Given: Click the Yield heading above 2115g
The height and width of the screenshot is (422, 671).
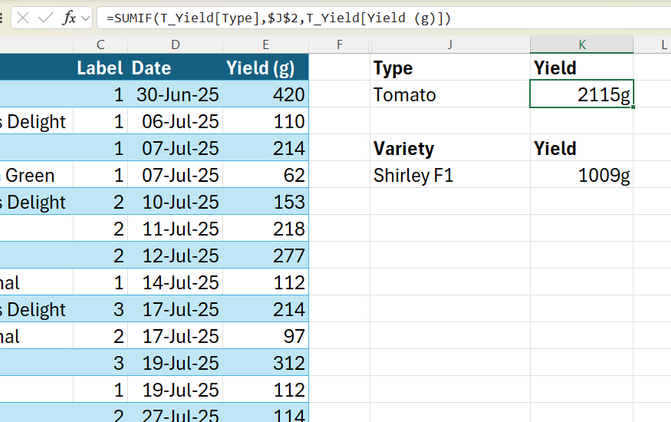Looking at the screenshot, I should [582, 68].
